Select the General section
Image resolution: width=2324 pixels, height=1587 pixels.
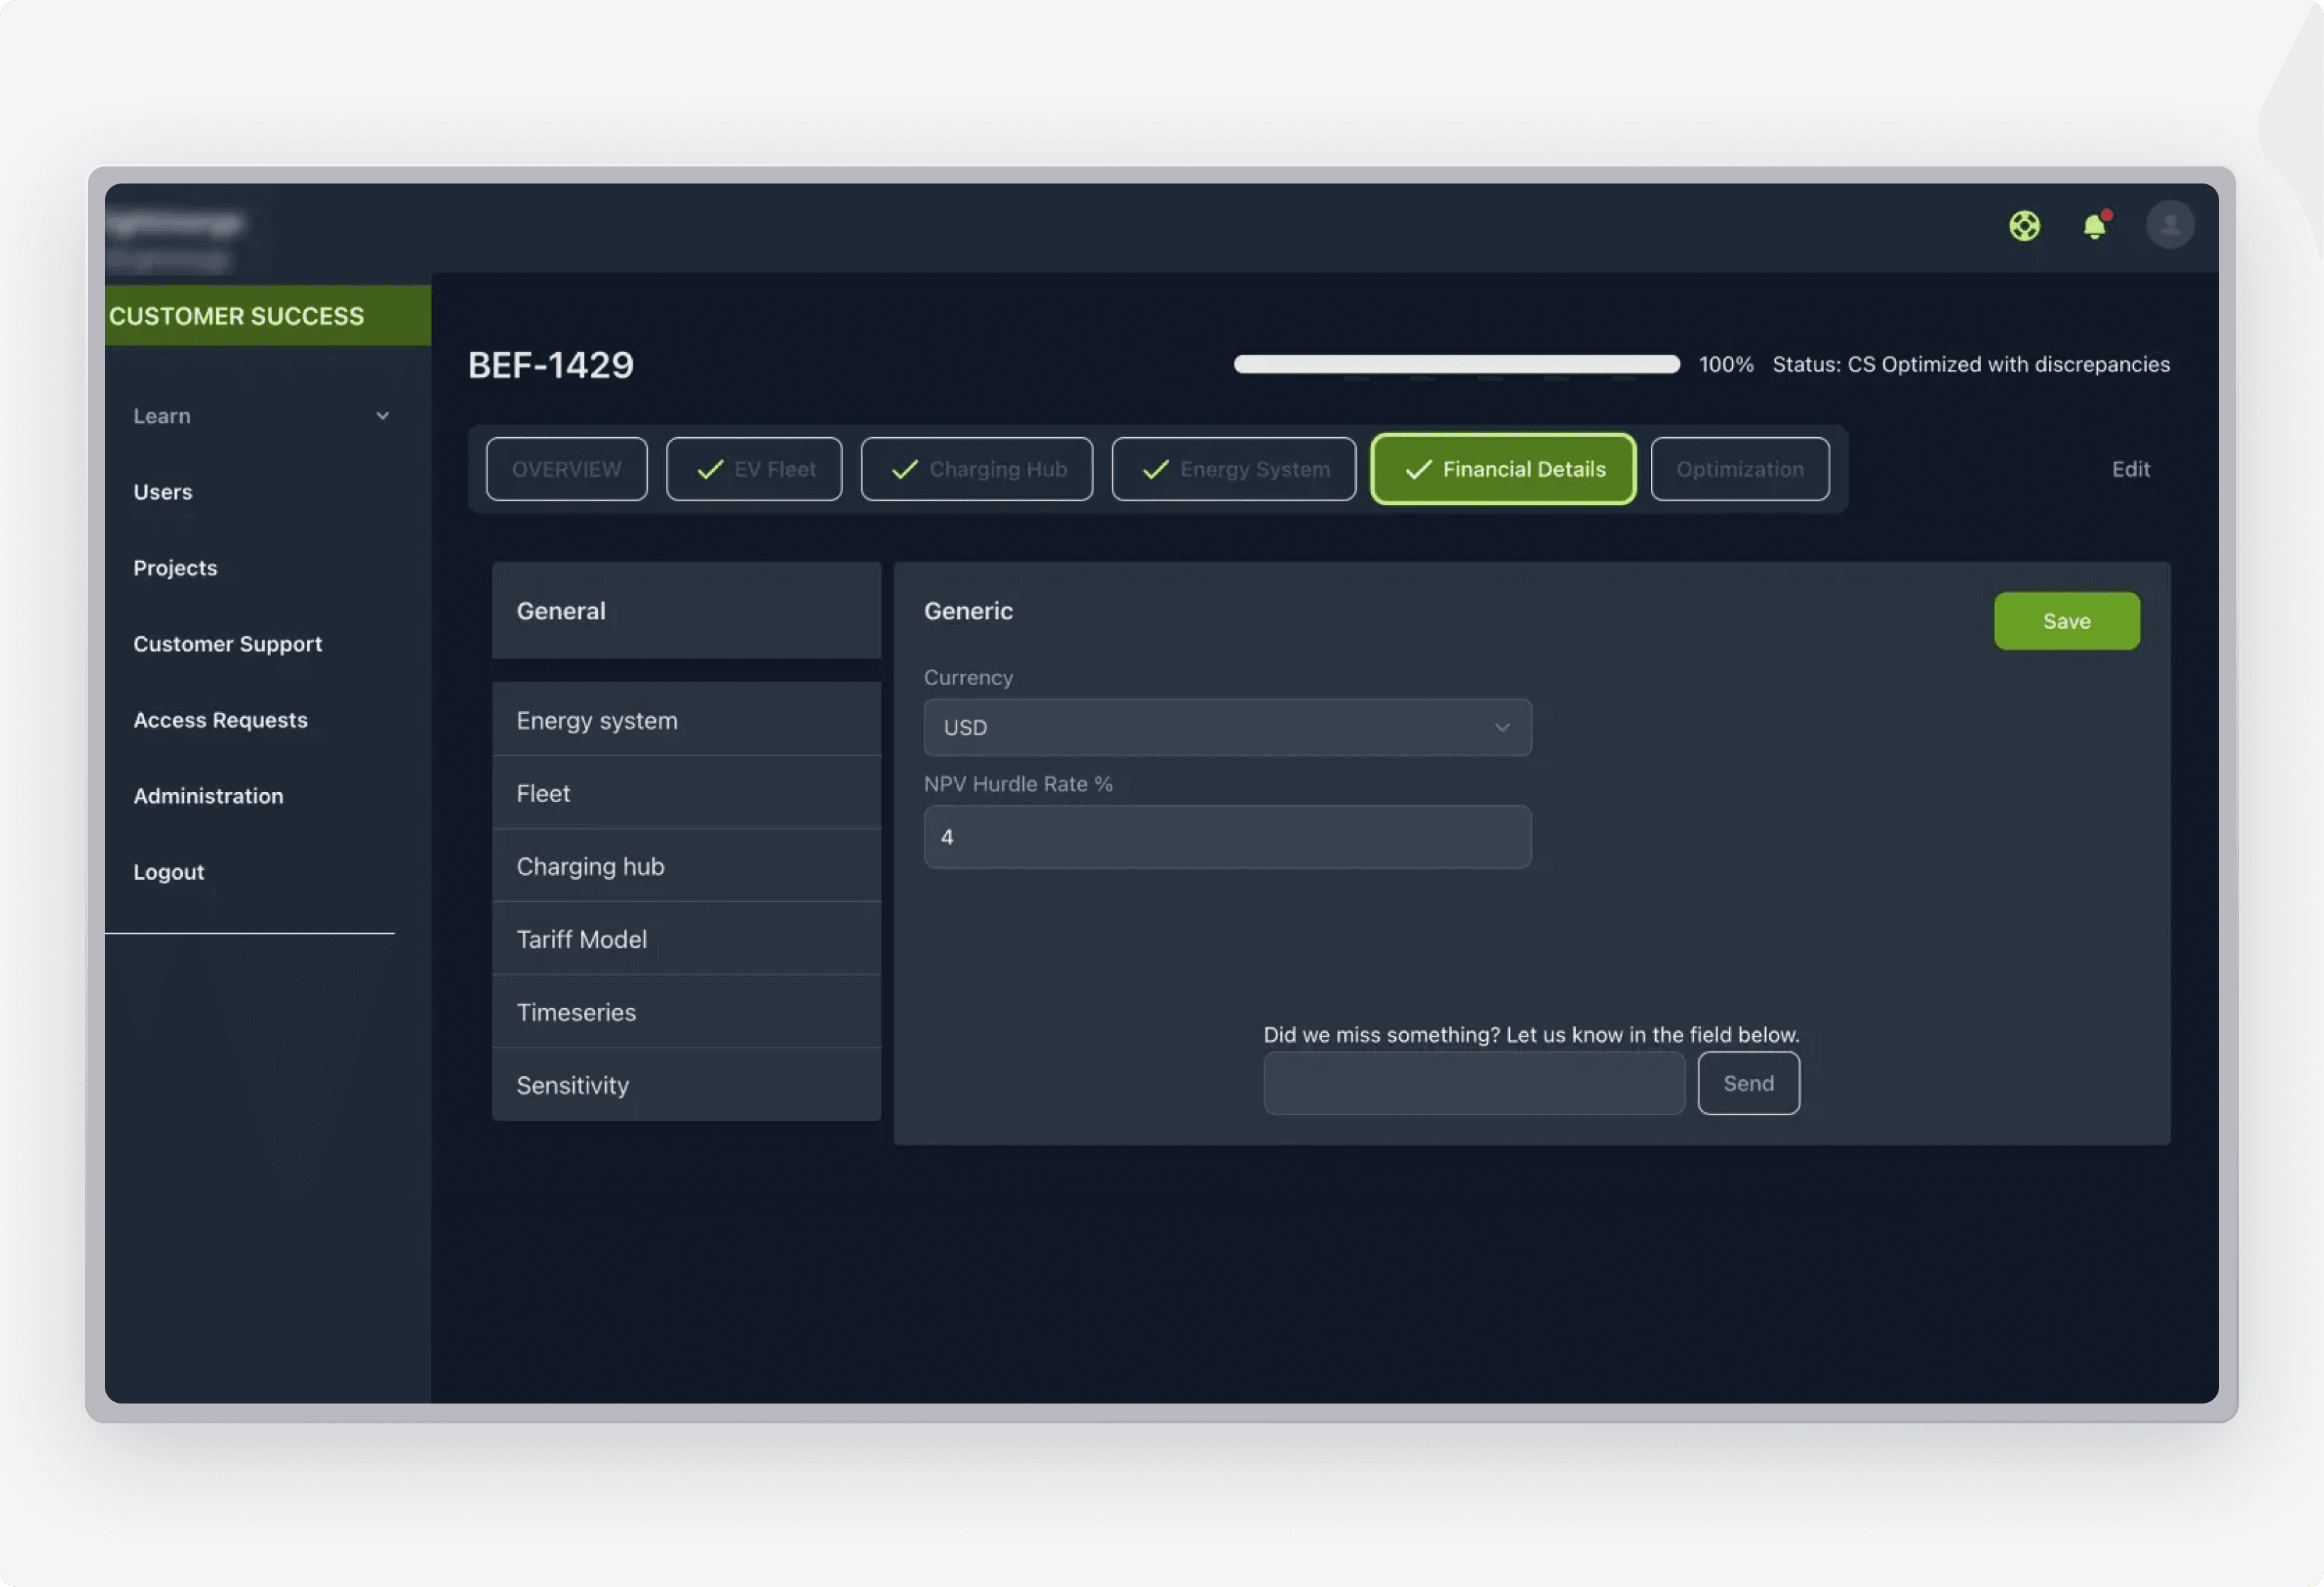[686, 611]
